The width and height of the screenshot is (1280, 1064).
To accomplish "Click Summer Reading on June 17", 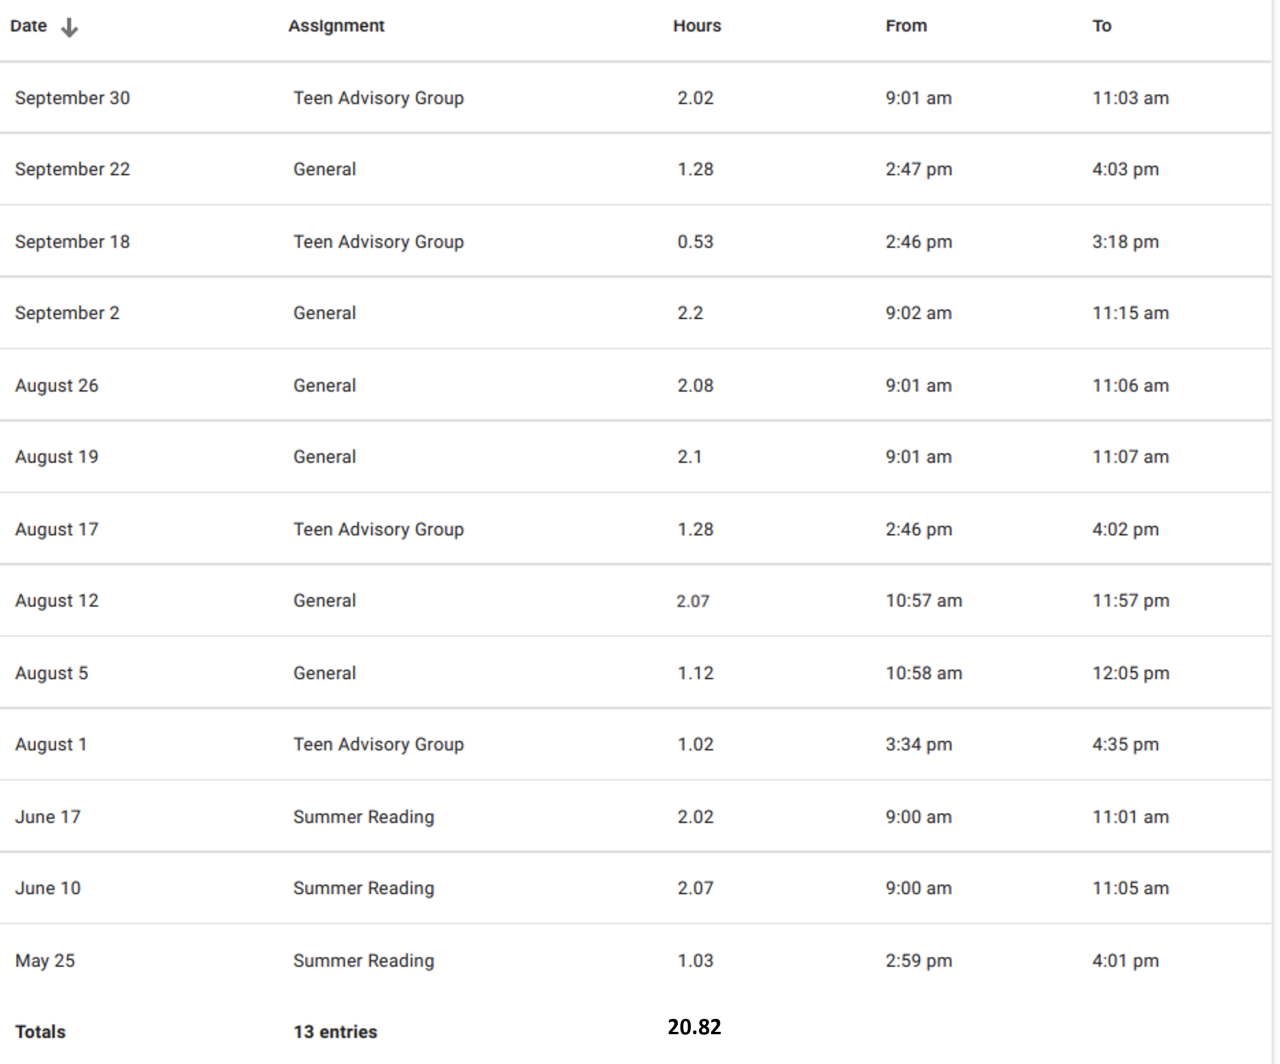I will [364, 817].
